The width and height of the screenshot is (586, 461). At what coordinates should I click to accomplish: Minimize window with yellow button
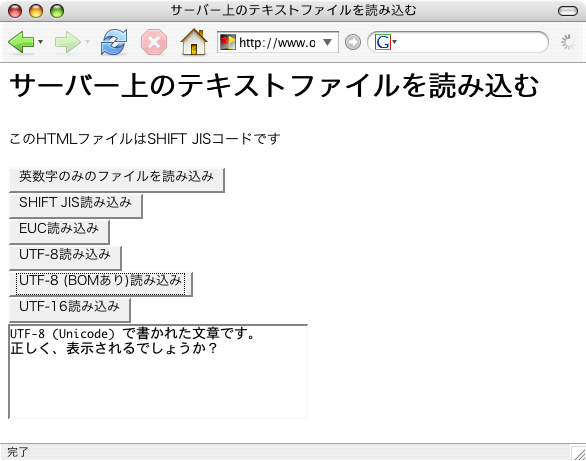coord(36,11)
